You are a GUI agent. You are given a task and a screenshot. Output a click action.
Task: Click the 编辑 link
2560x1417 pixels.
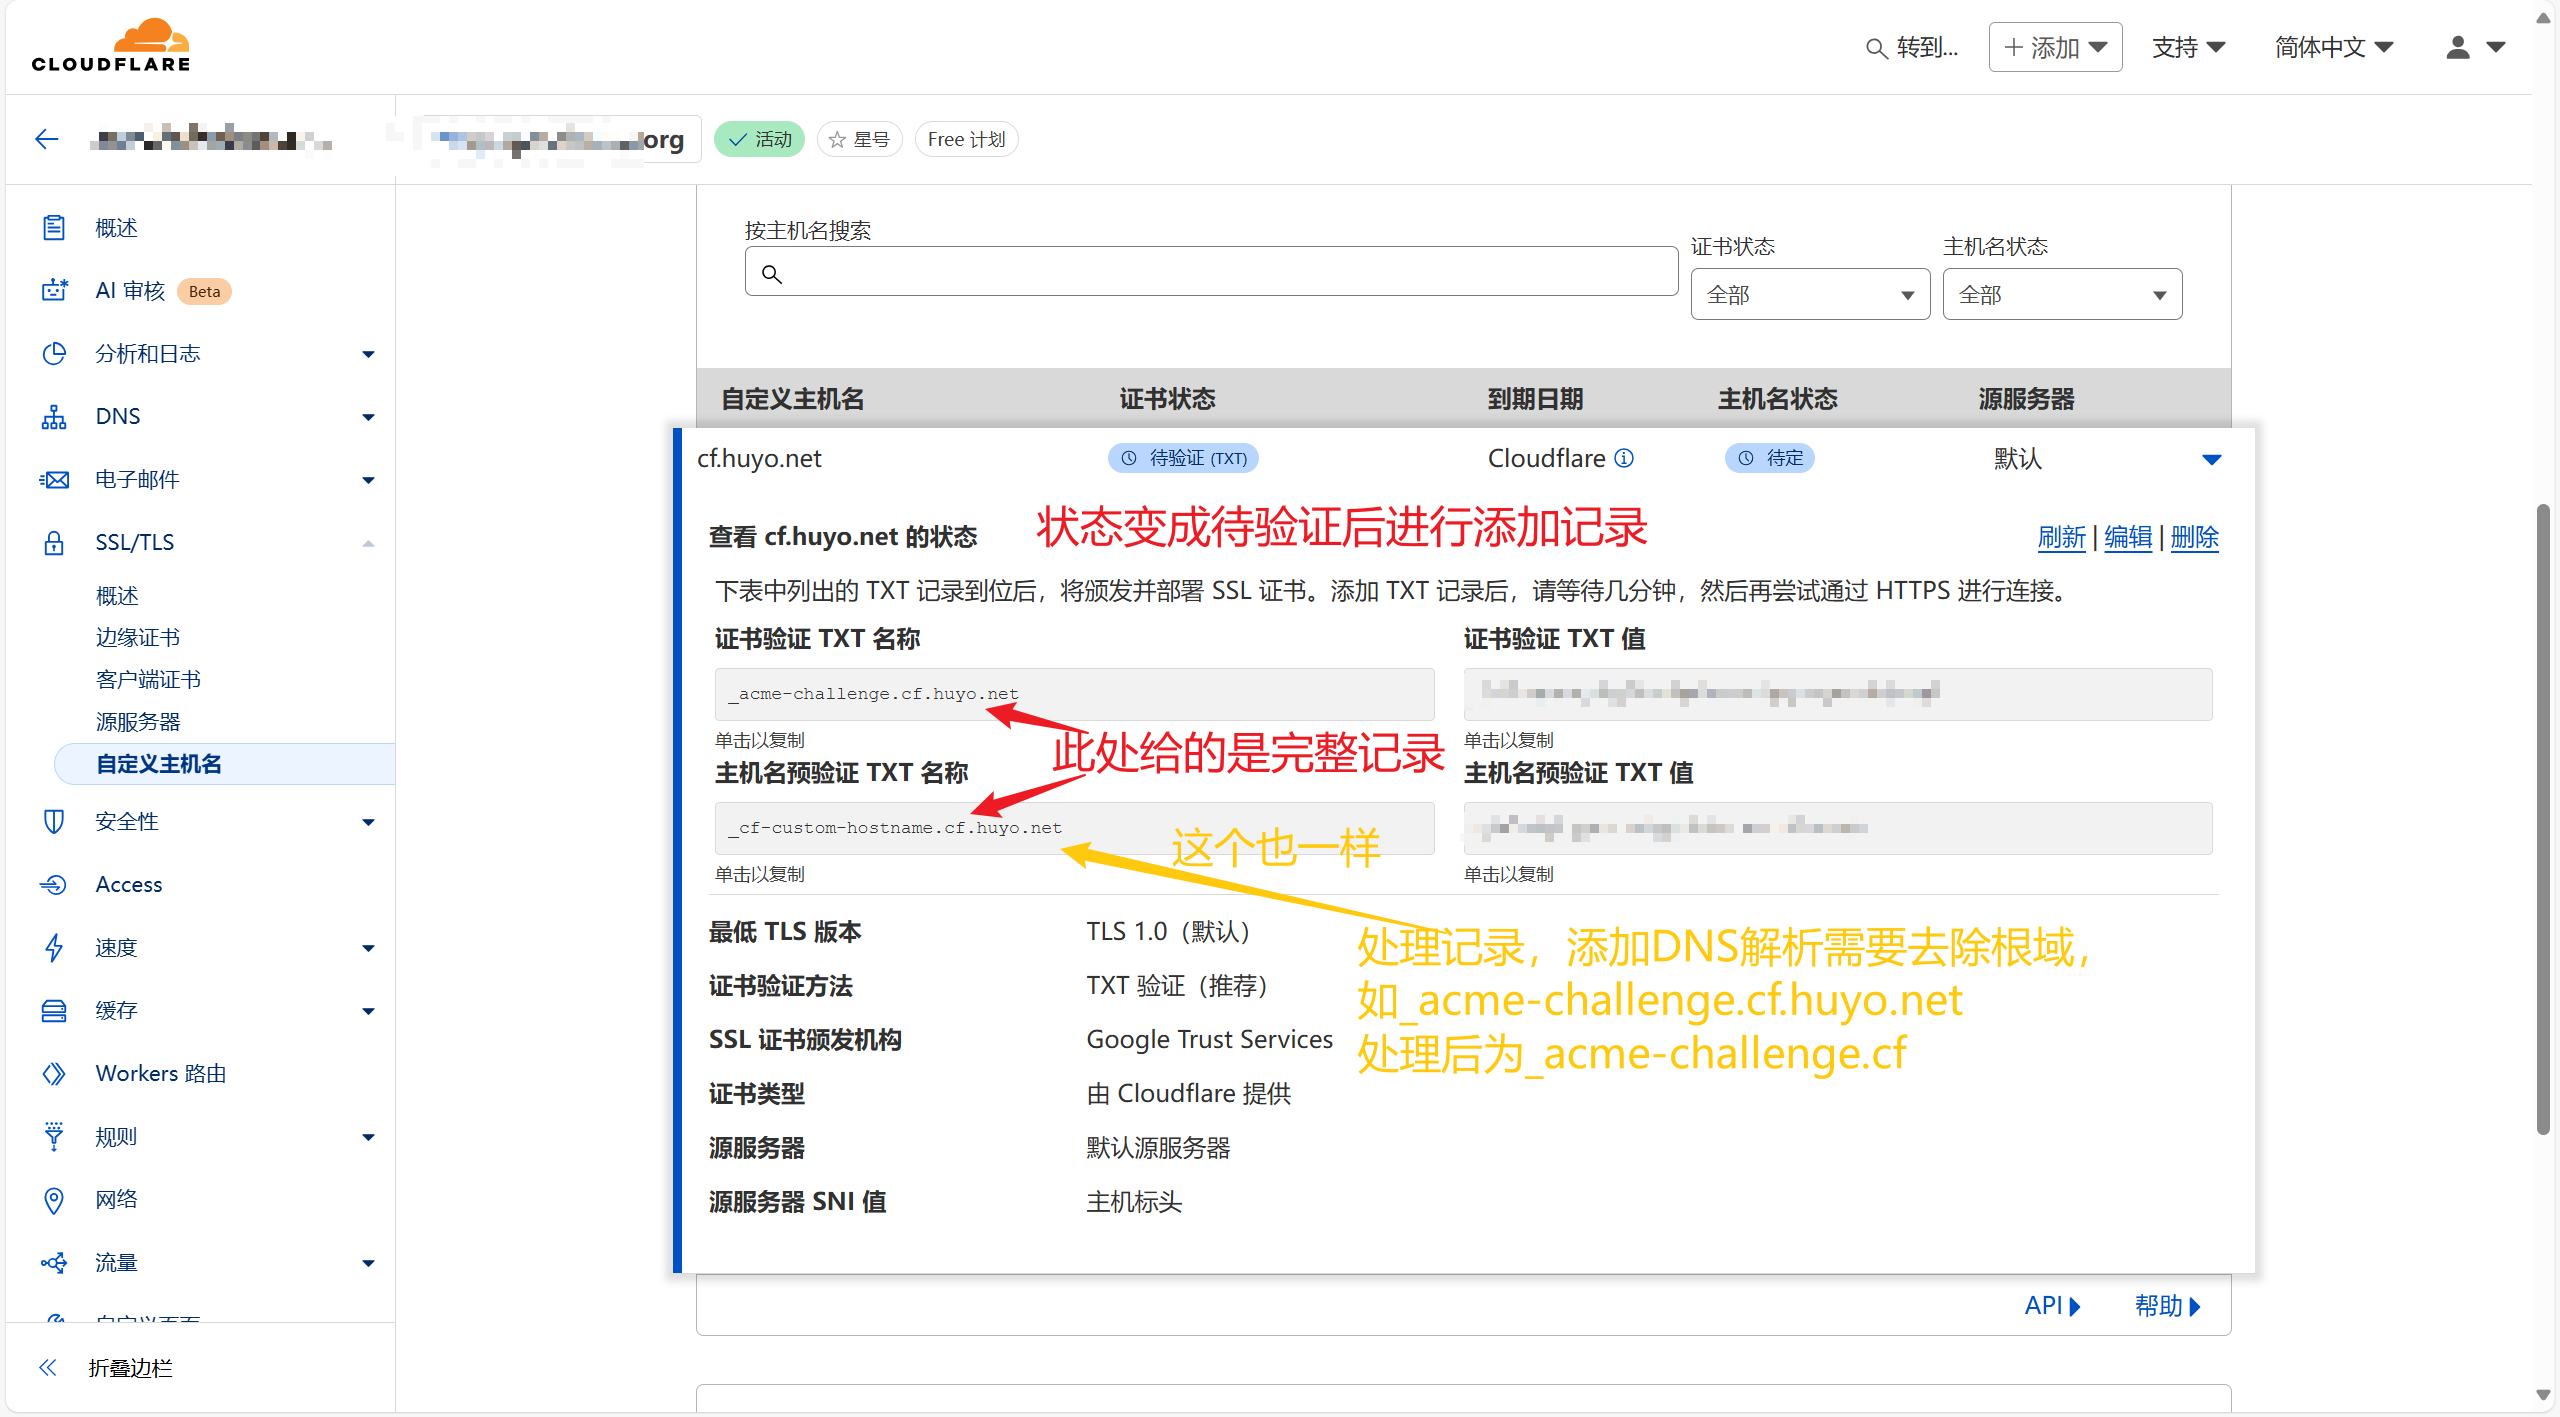click(x=2127, y=537)
